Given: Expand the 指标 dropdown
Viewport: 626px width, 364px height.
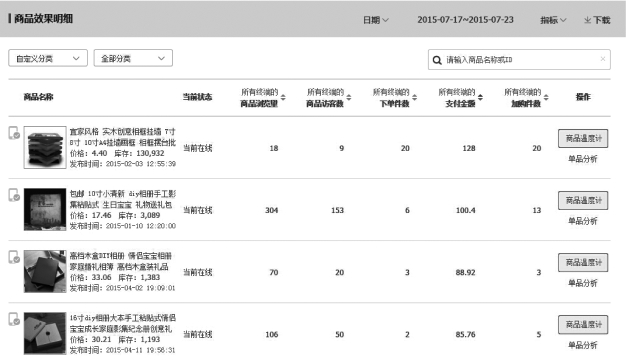Looking at the screenshot, I should [x=553, y=20].
